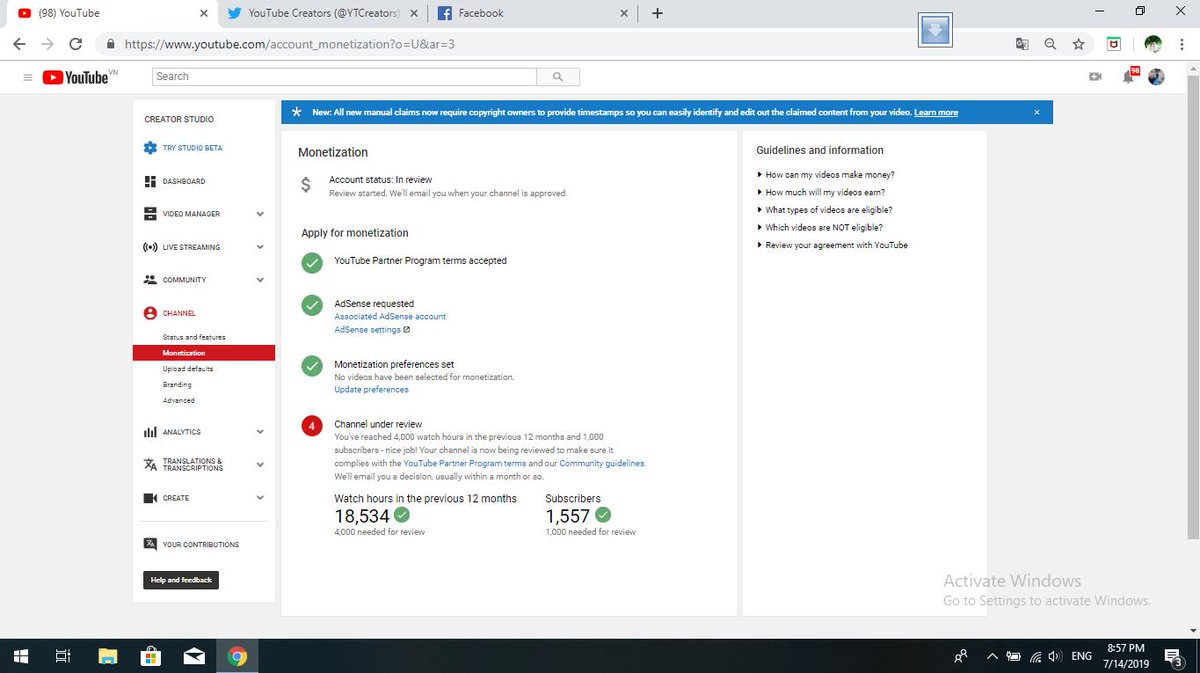Click the Create camera icon
The width and height of the screenshot is (1200, 673).
pyautogui.click(x=150, y=498)
